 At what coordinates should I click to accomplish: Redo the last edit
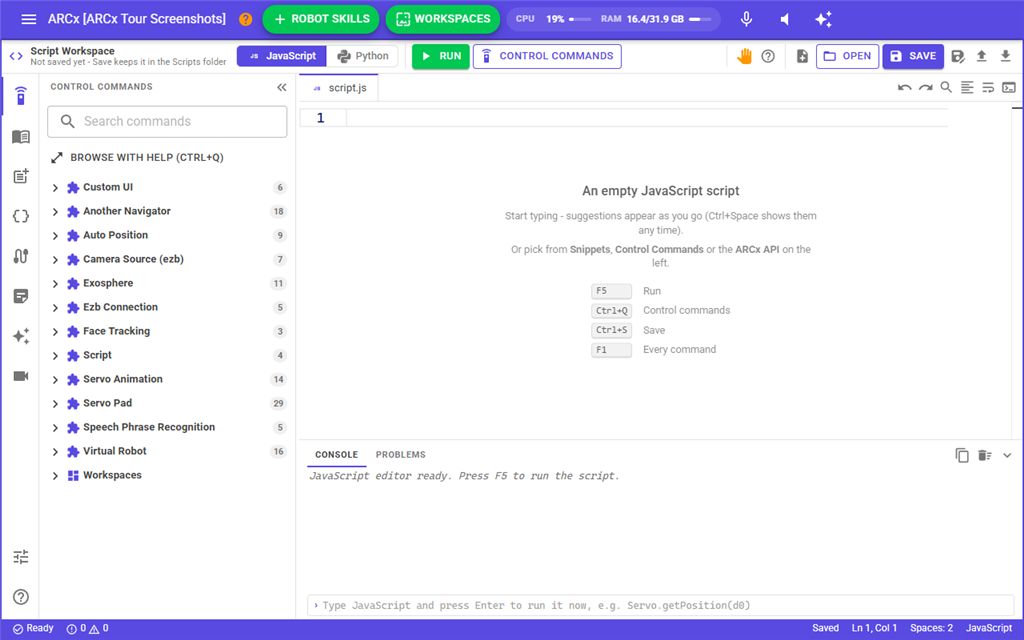coord(925,88)
